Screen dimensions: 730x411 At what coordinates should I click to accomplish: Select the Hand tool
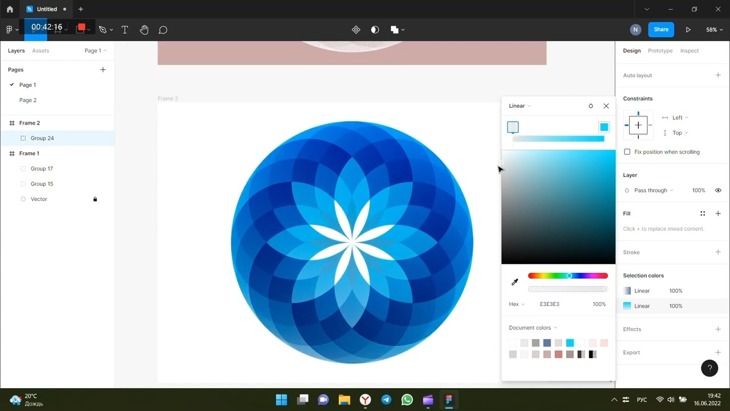tap(144, 30)
